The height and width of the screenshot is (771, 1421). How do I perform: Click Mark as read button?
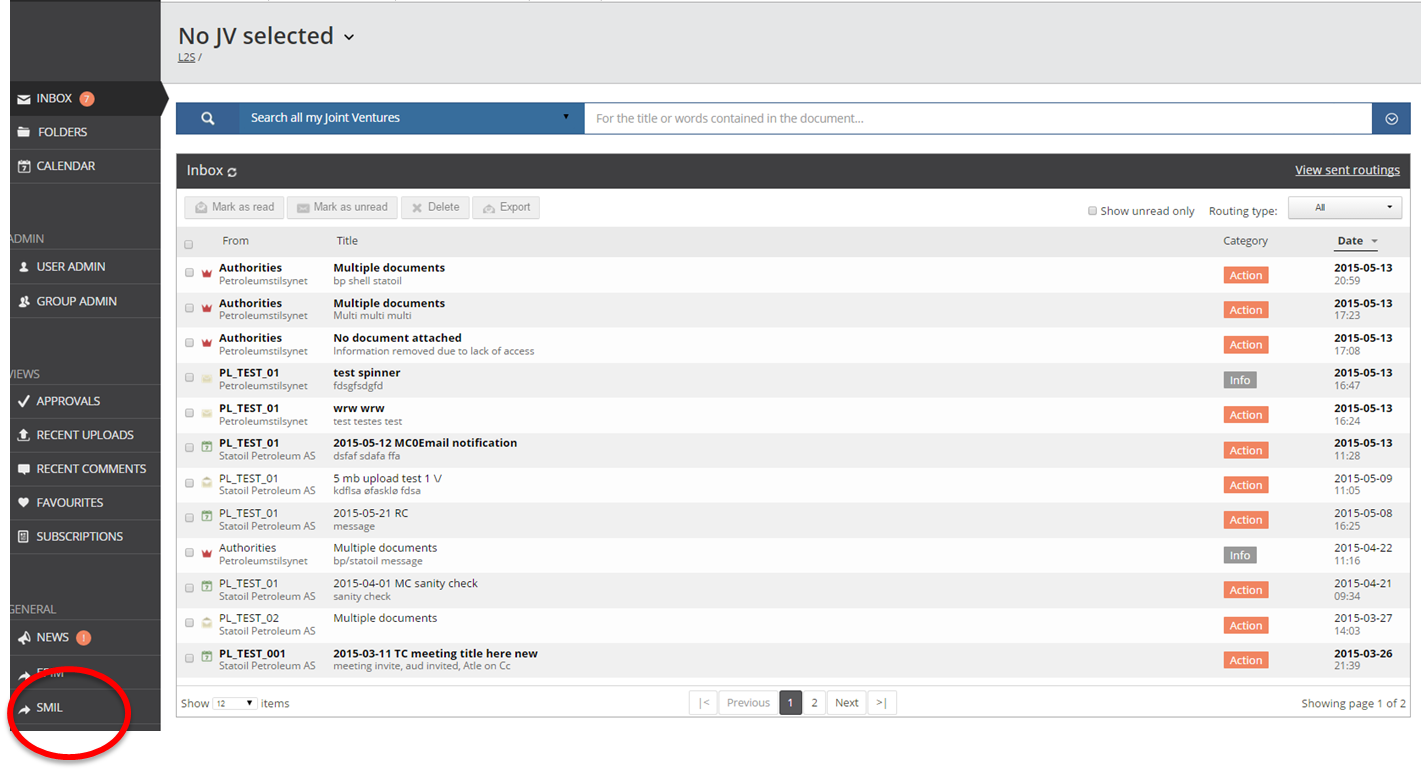point(234,207)
